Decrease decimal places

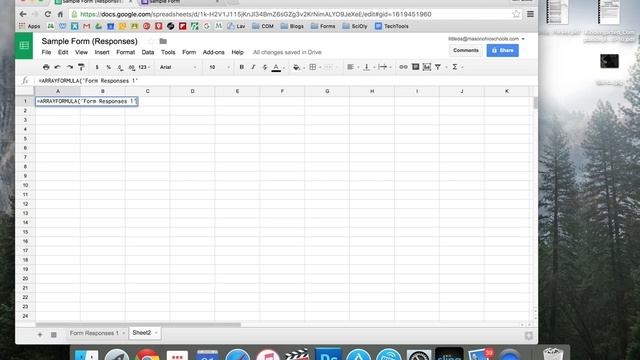tap(120, 67)
